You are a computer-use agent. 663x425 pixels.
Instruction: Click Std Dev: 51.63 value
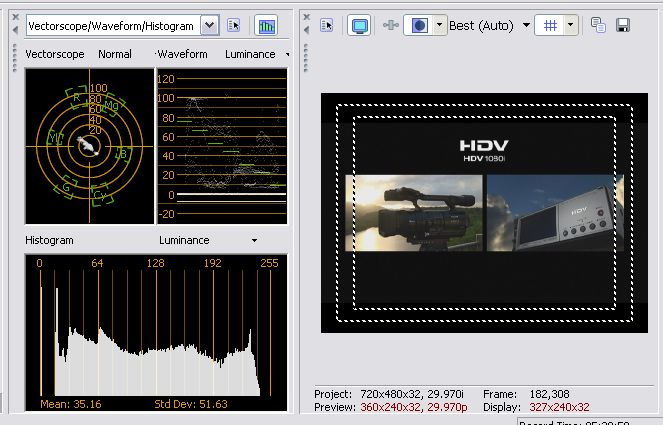point(191,404)
